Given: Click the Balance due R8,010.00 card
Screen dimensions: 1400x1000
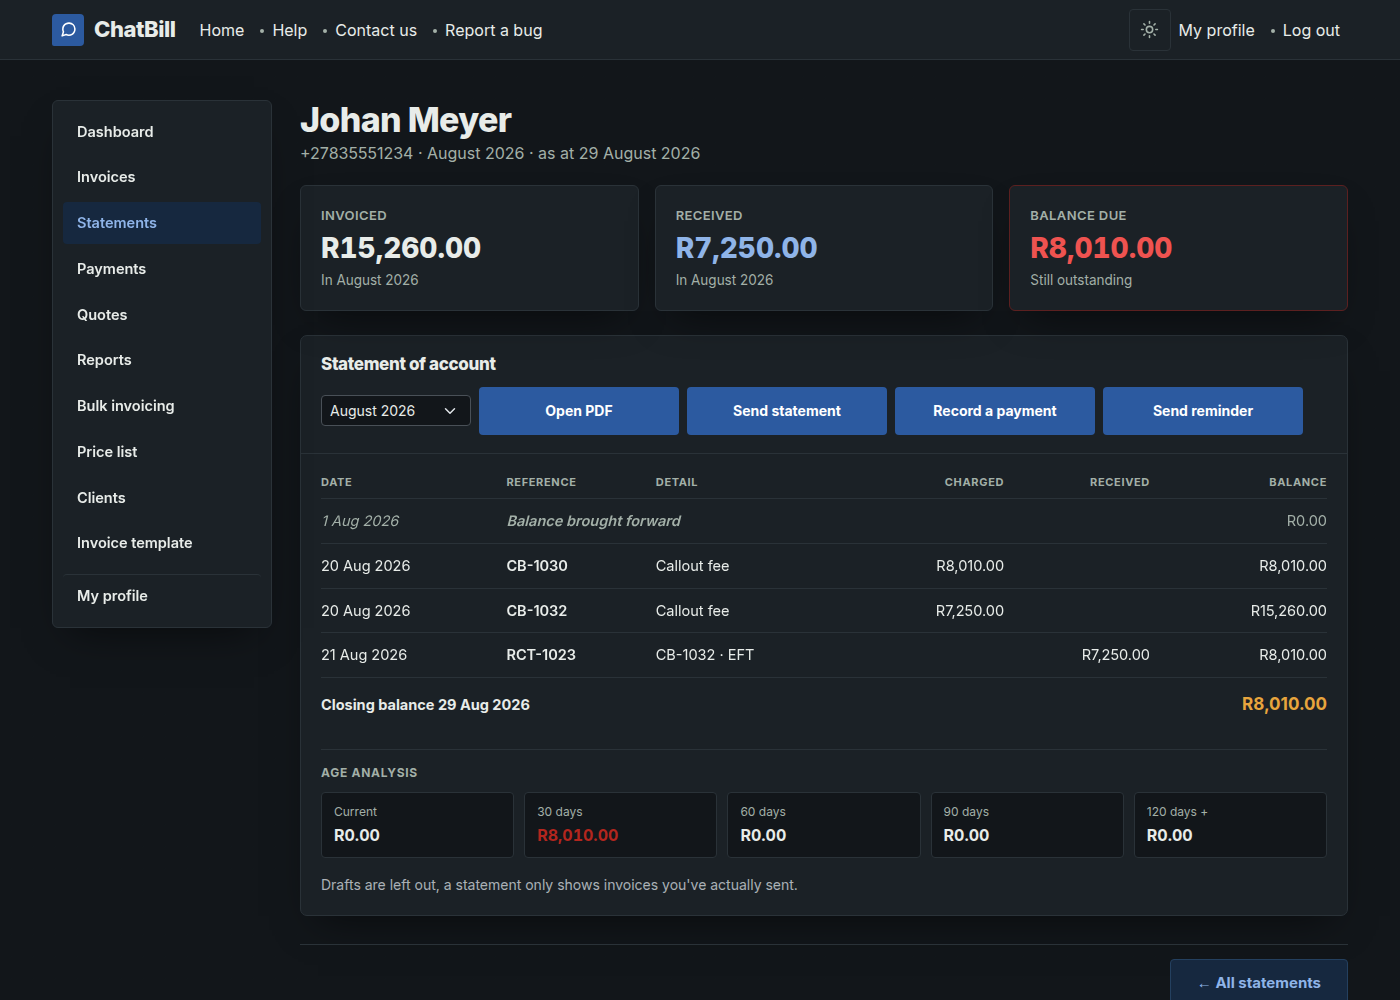Looking at the screenshot, I should click(x=1178, y=248).
